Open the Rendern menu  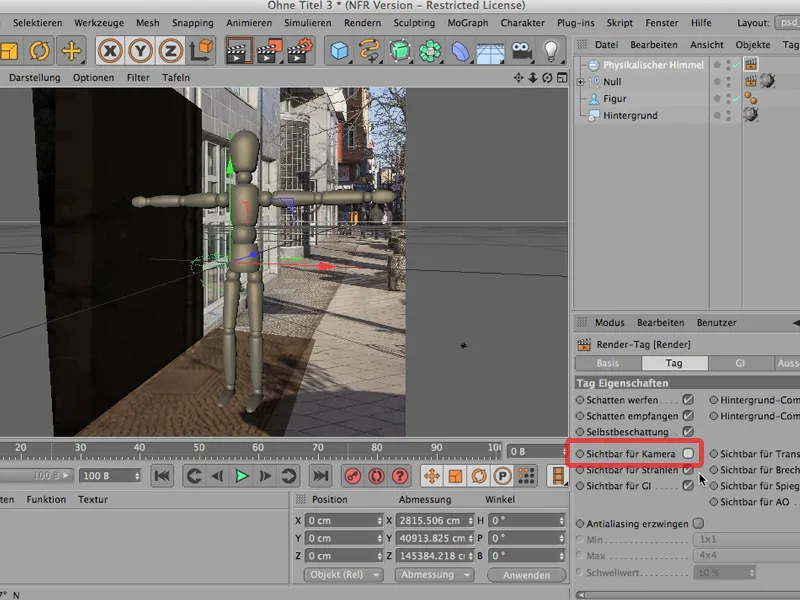coord(362,23)
